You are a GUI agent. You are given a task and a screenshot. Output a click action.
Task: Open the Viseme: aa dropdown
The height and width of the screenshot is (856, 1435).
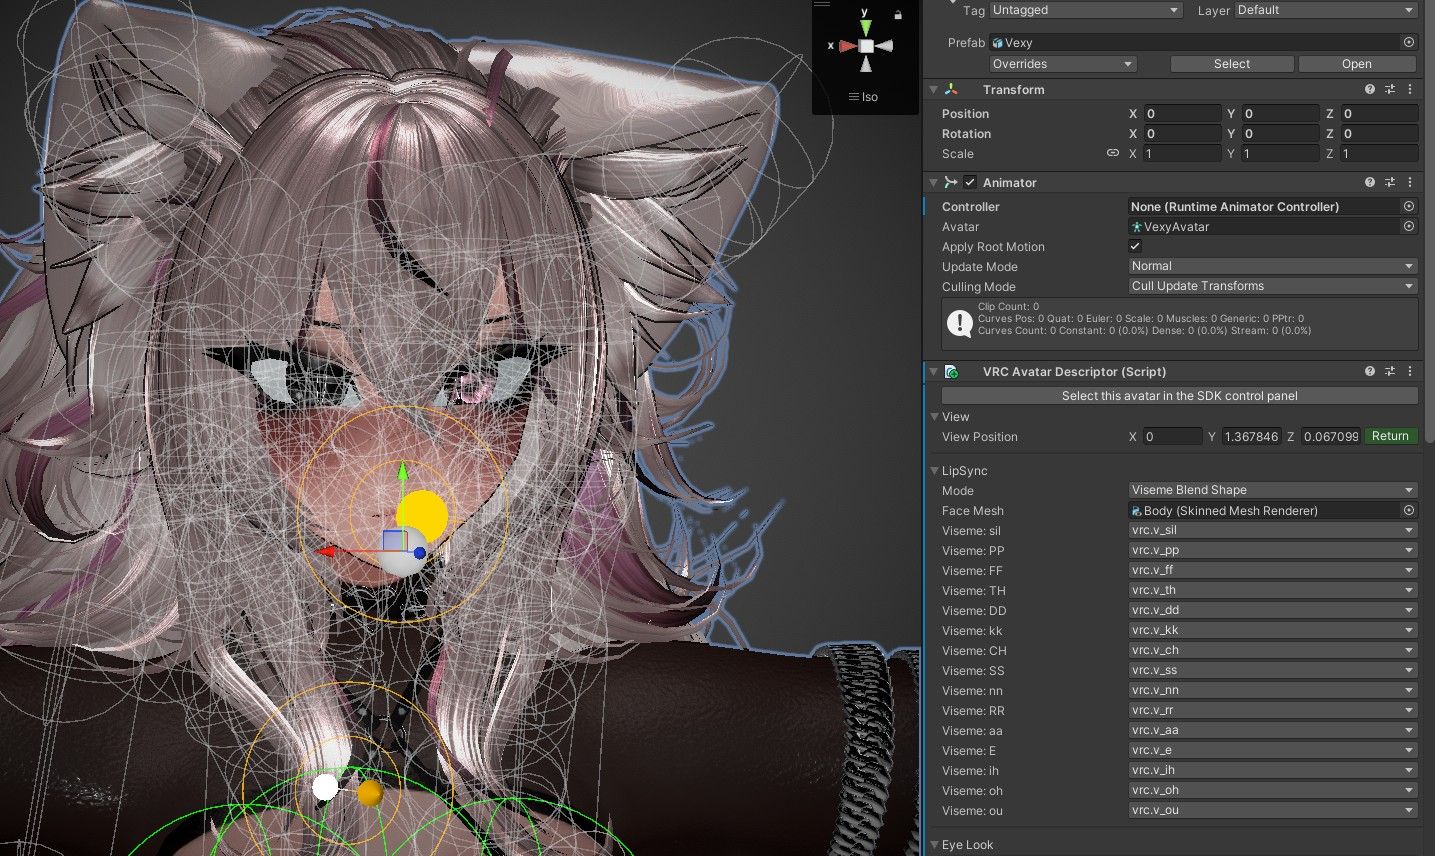click(1273, 730)
